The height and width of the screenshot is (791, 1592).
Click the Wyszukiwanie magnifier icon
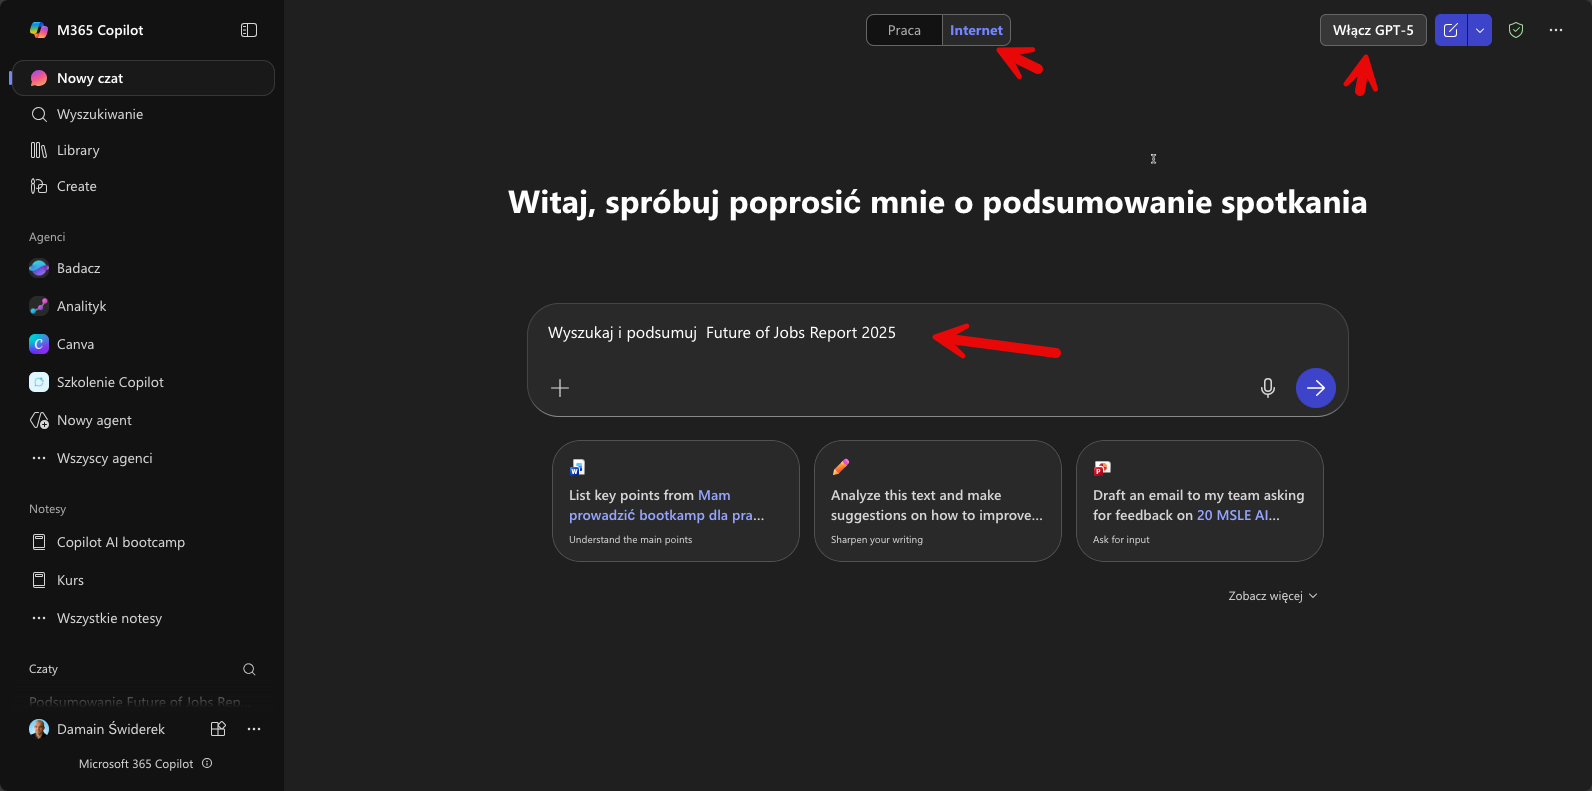[39, 114]
